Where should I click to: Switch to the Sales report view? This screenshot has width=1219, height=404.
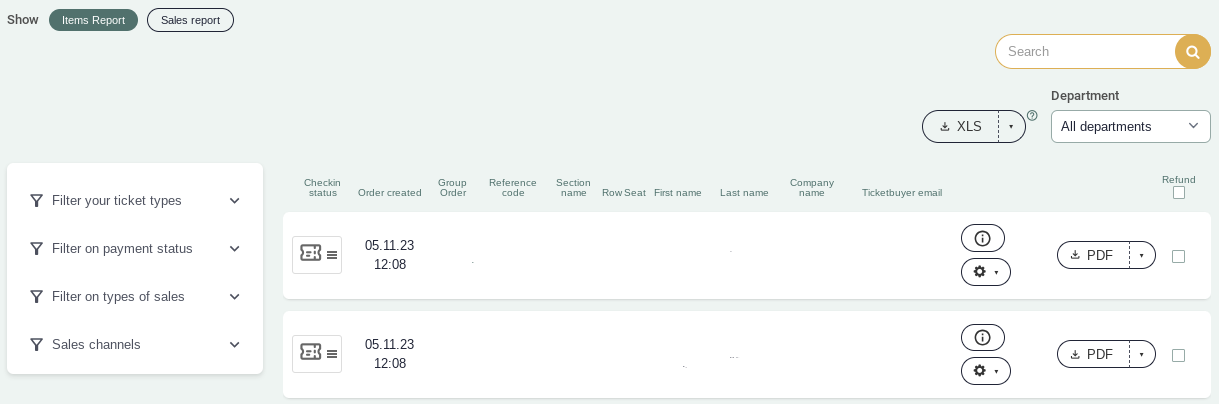coord(190,20)
